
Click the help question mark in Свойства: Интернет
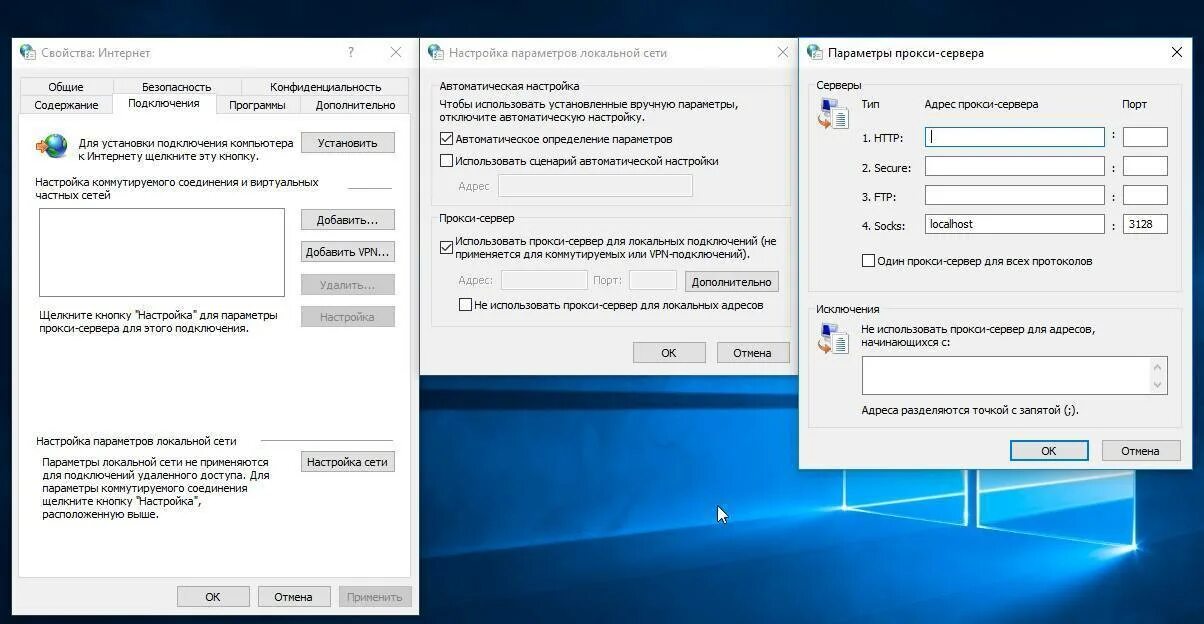[x=349, y=52]
